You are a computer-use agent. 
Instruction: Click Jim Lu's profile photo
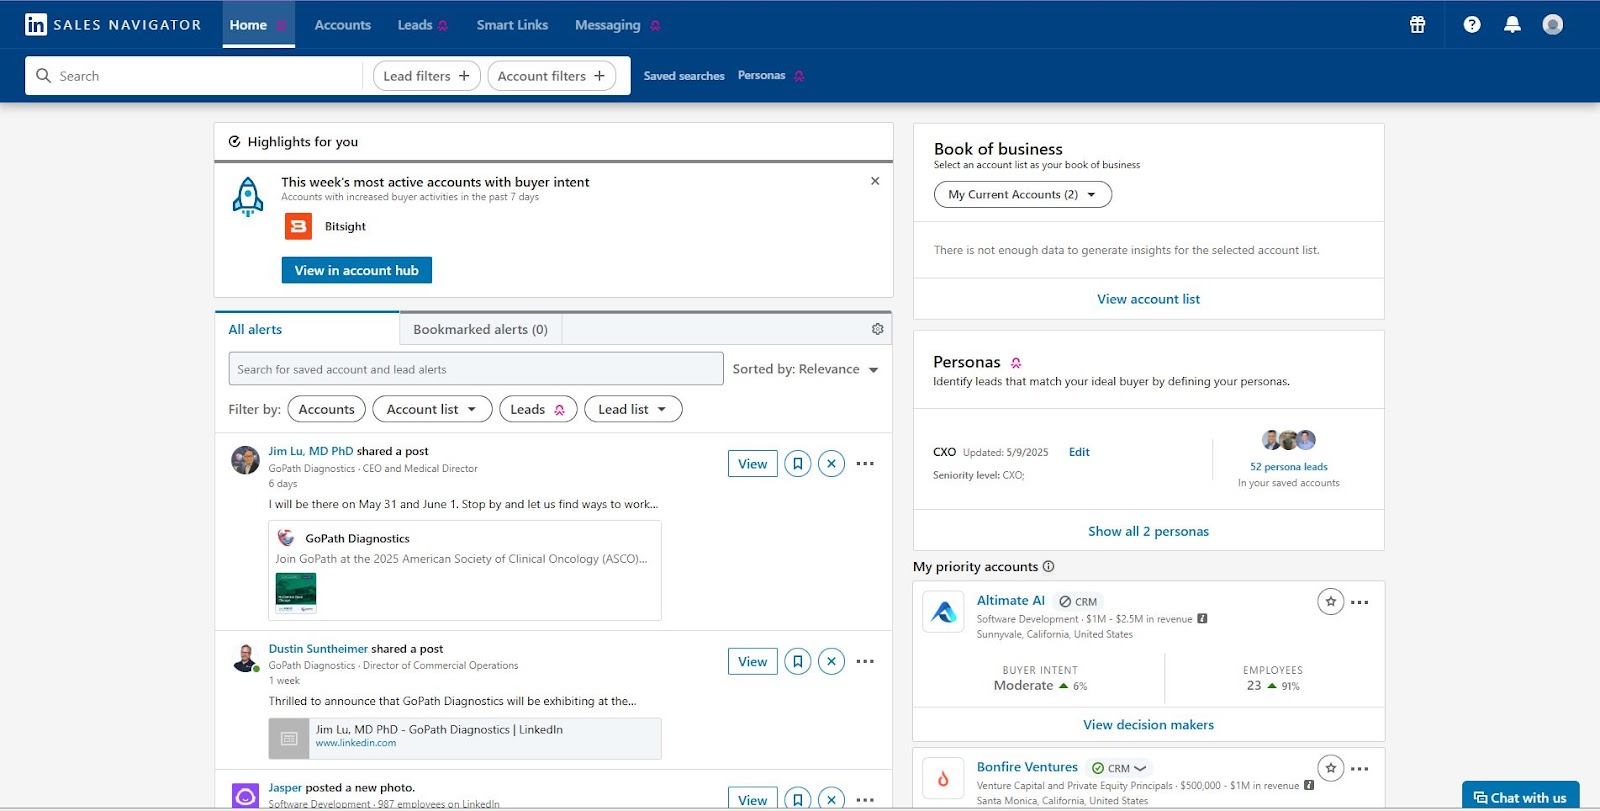(245, 460)
